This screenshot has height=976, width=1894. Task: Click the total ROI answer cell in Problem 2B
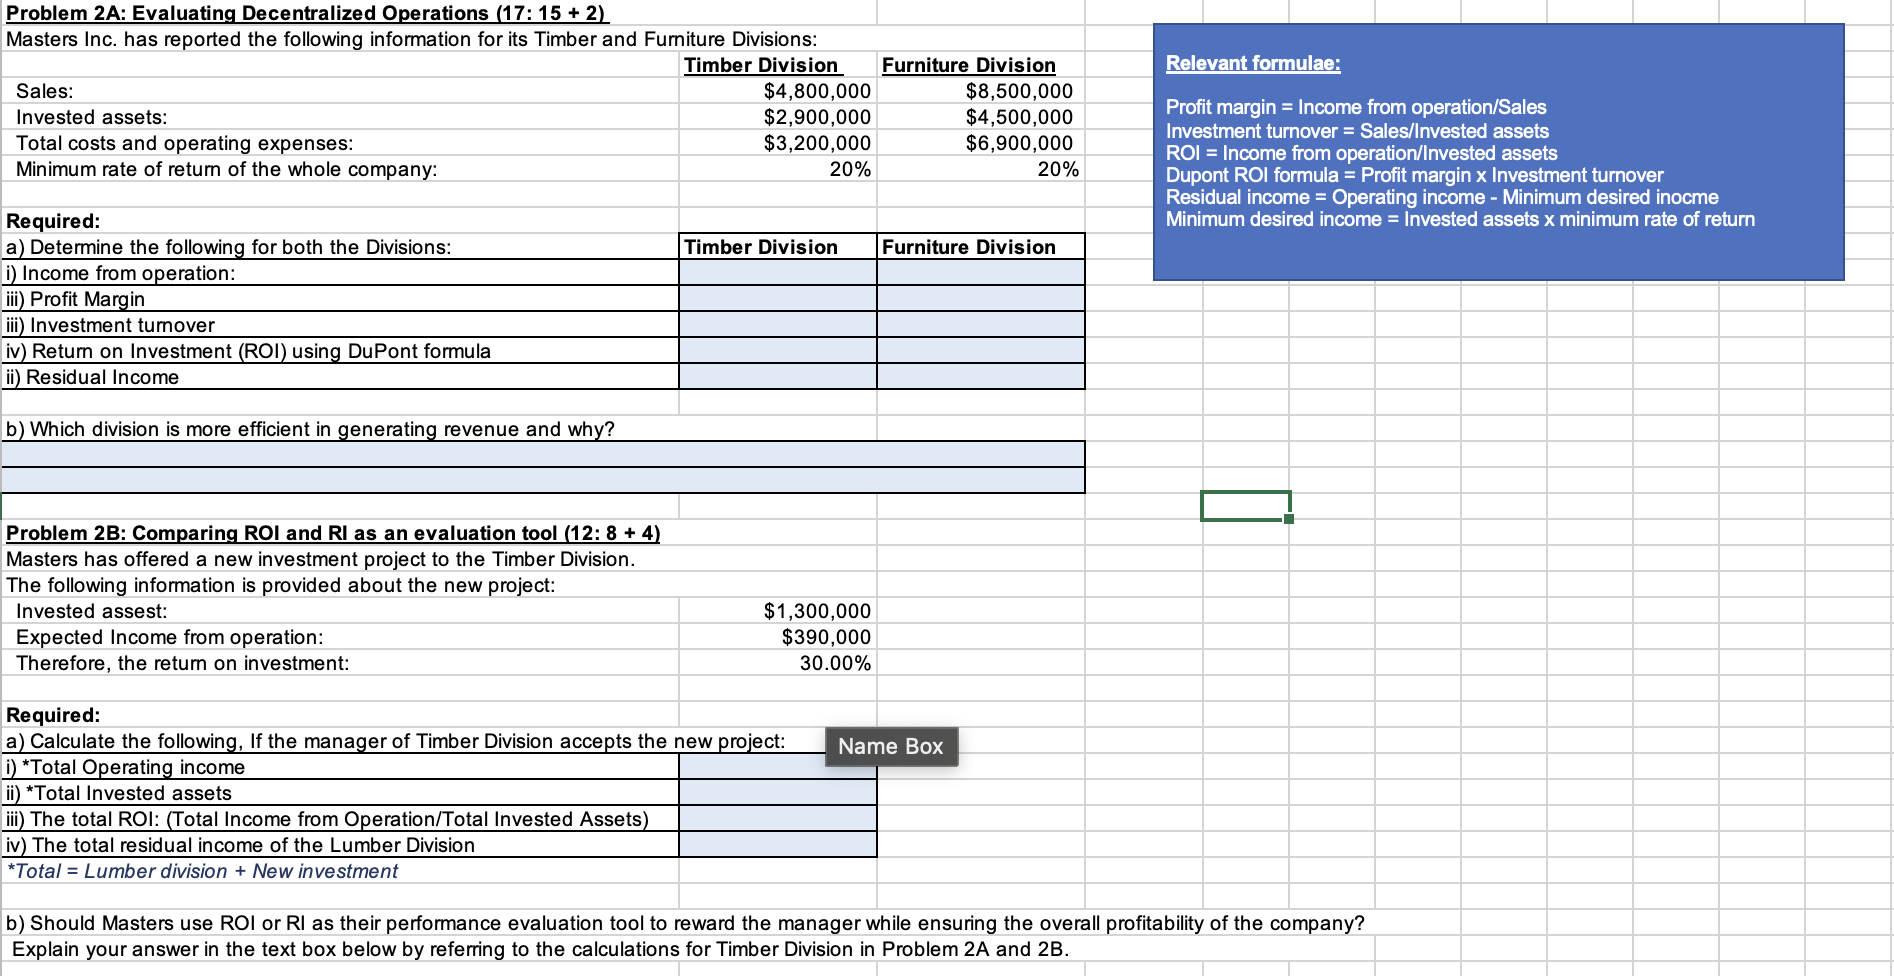click(x=778, y=818)
